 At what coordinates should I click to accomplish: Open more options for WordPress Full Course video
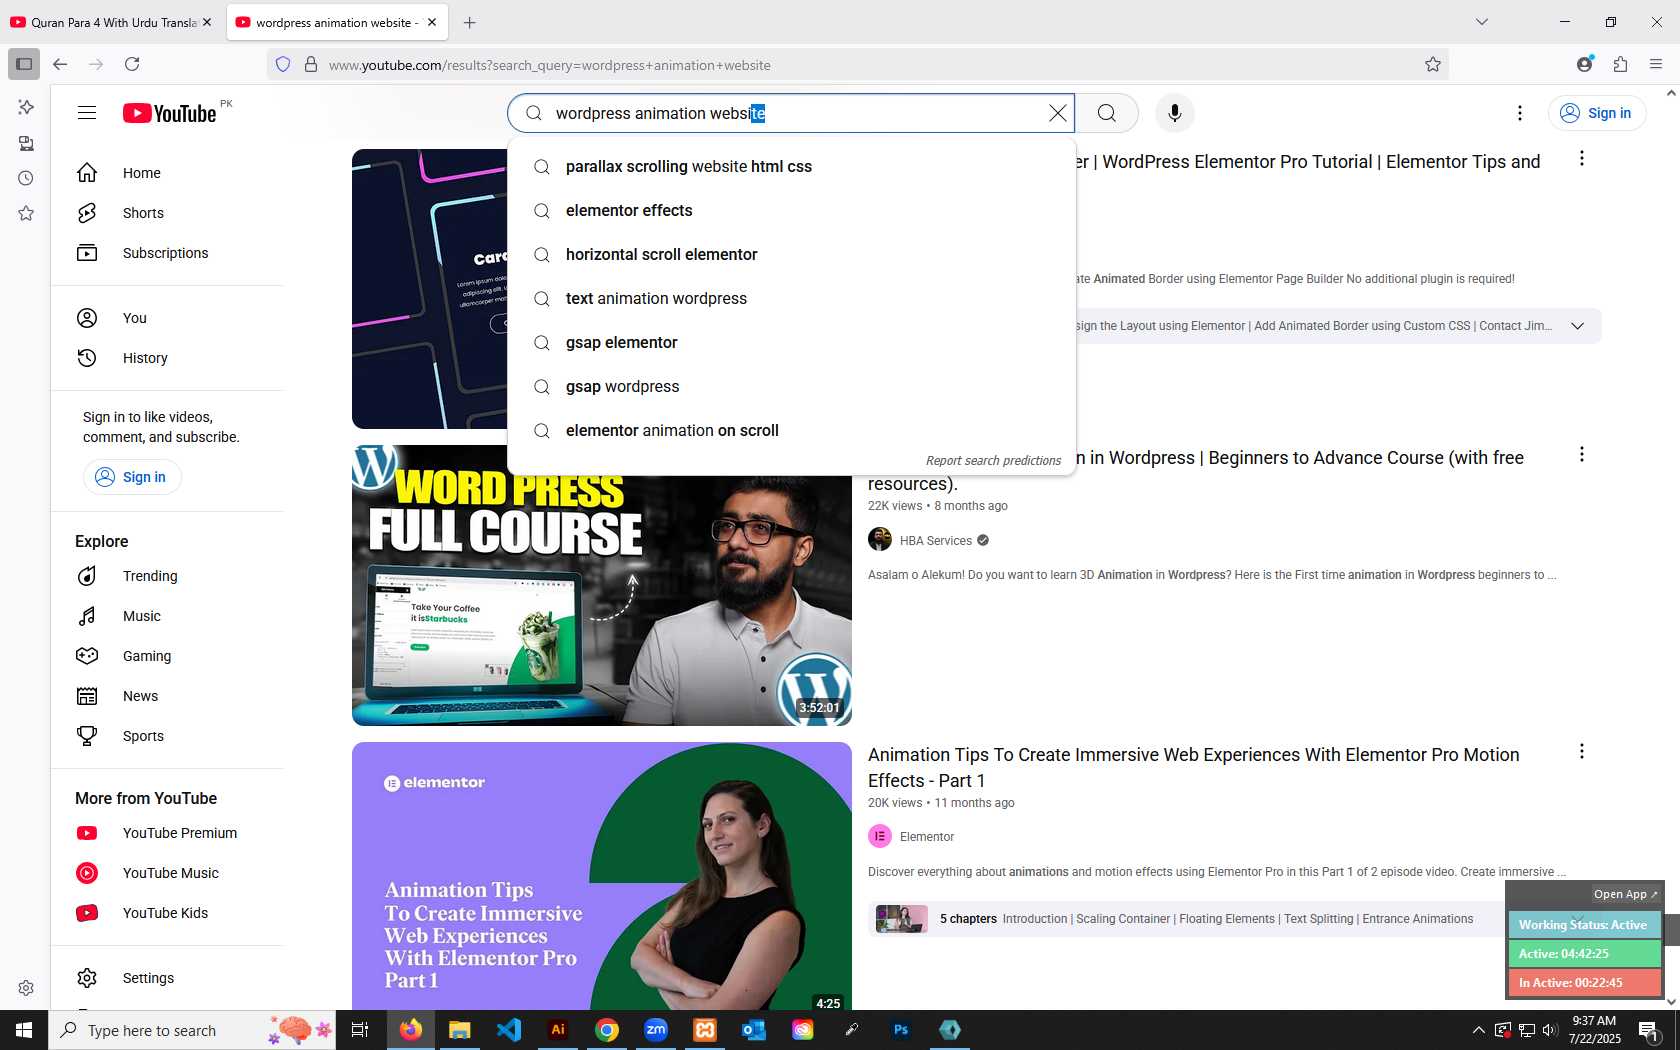click(1582, 454)
